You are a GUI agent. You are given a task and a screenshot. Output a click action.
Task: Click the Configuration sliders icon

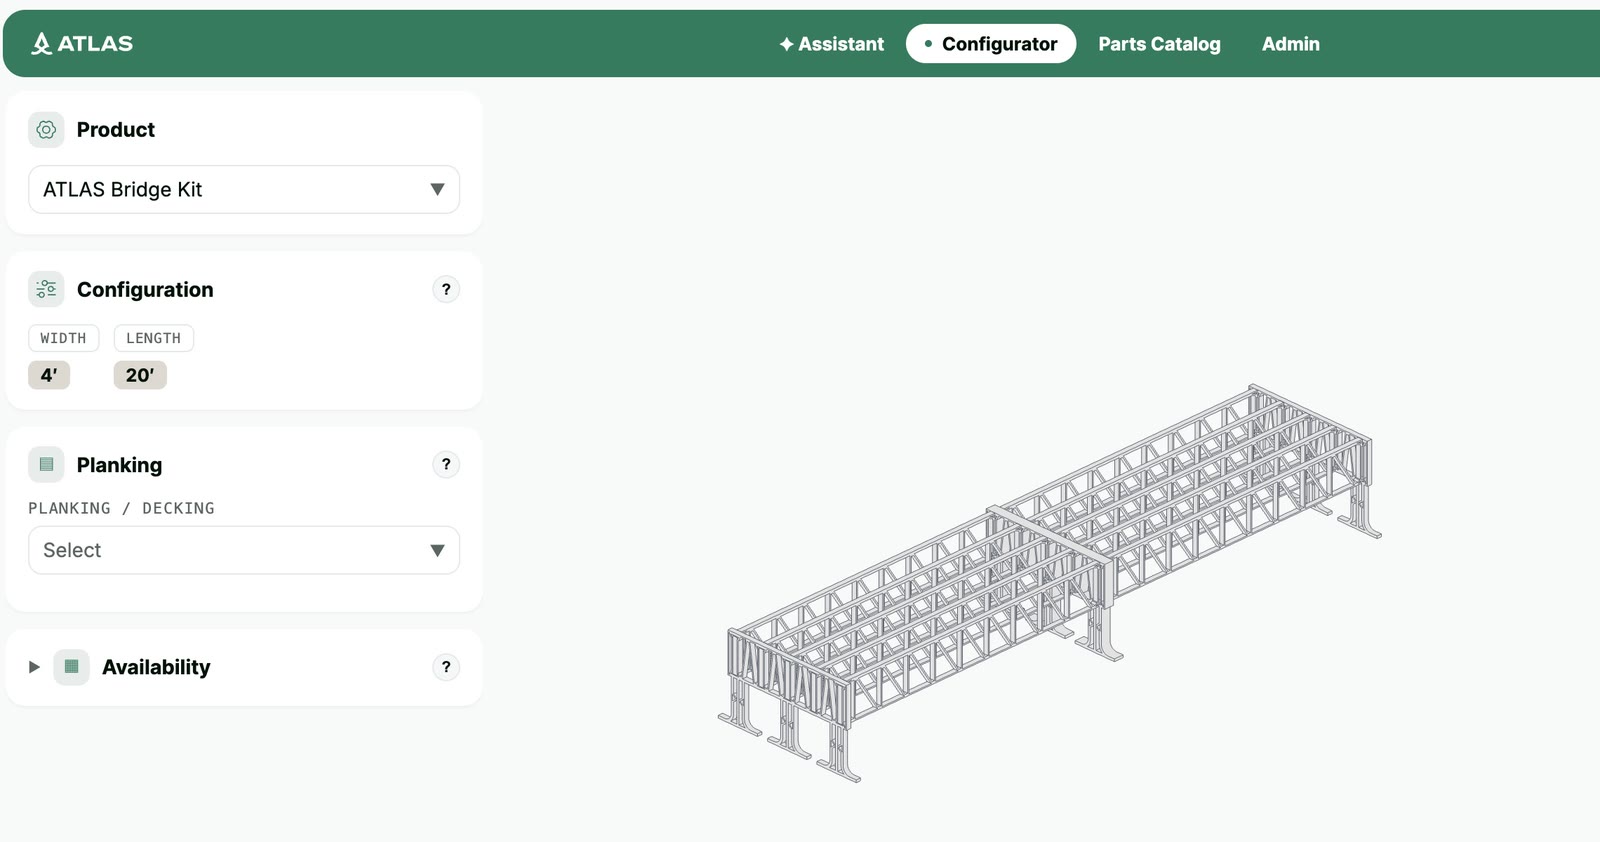pos(46,289)
